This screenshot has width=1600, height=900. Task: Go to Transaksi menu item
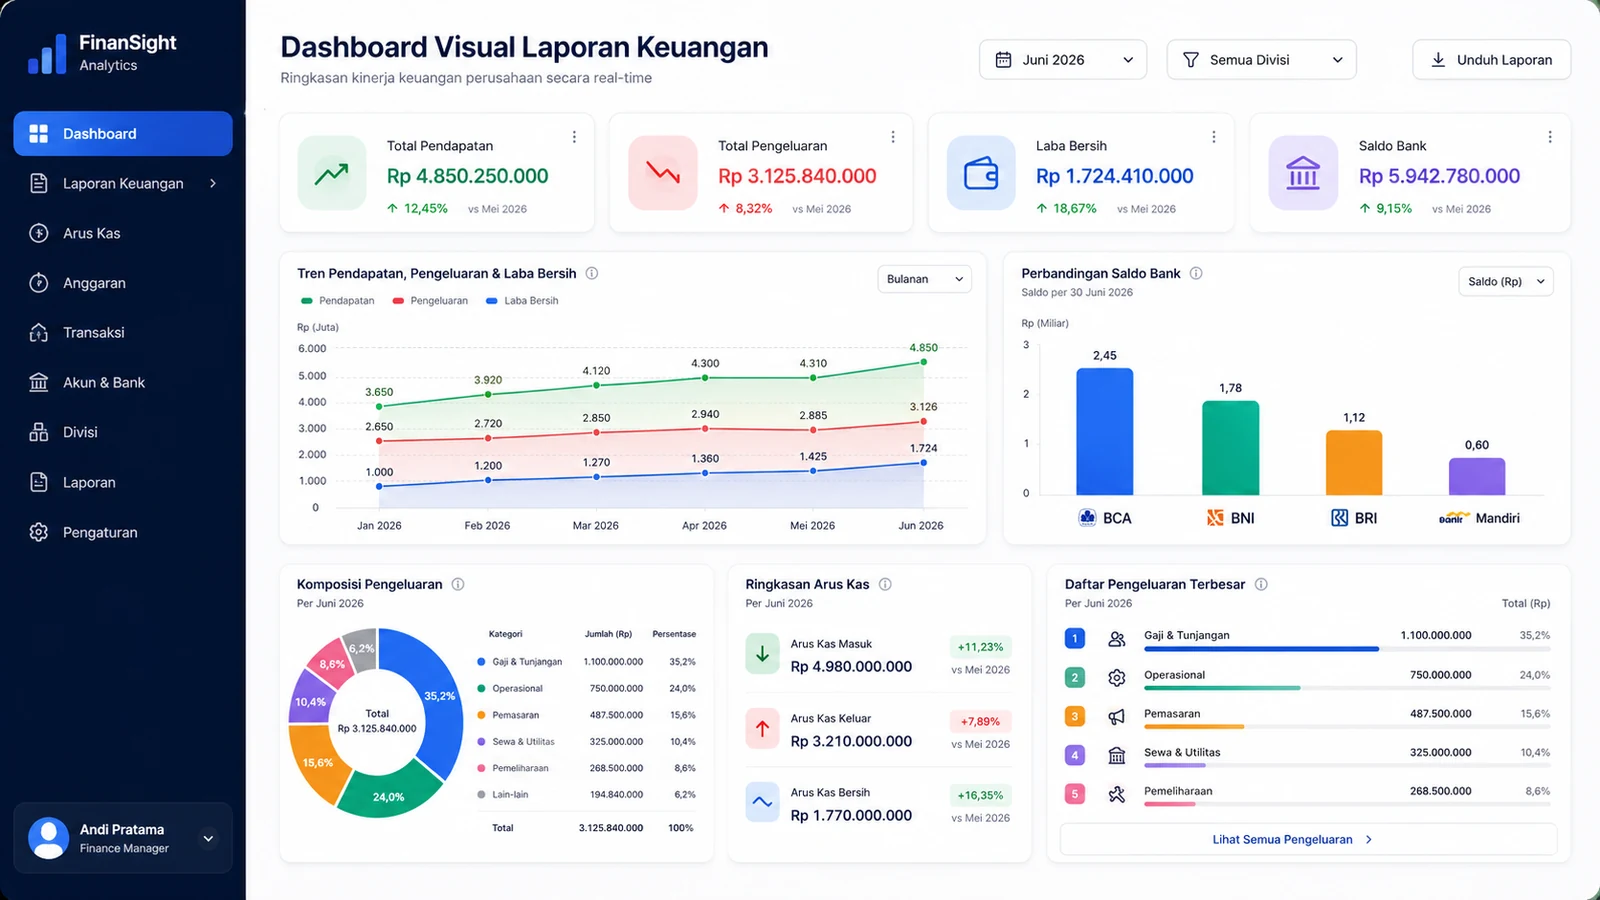point(123,332)
